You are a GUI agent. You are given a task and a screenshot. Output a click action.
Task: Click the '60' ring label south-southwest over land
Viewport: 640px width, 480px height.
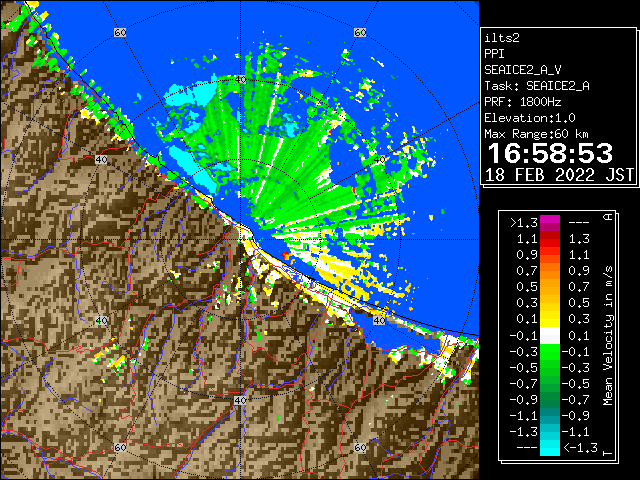(120, 447)
